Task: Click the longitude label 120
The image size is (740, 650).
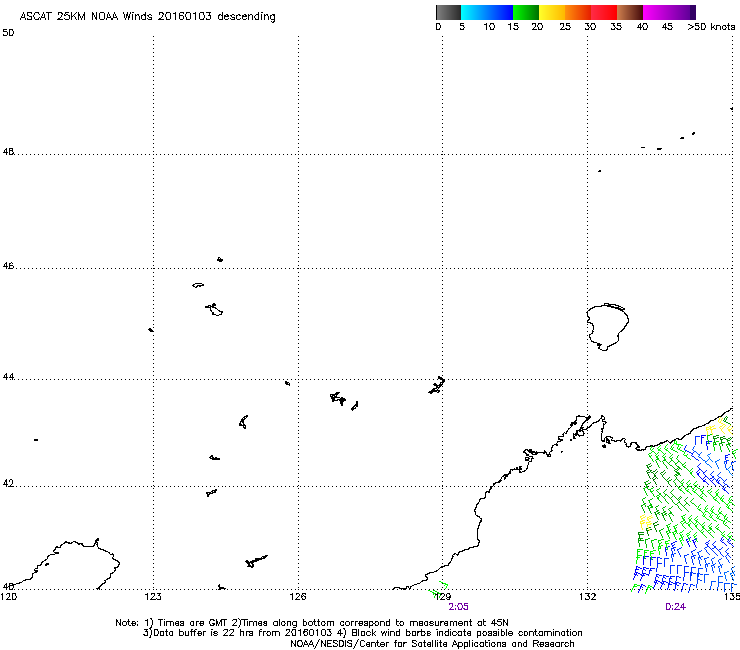Action: (9, 597)
